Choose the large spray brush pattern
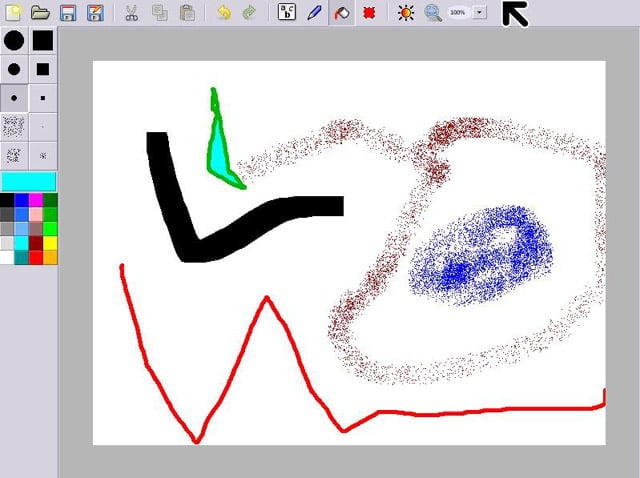 coord(14,127)
